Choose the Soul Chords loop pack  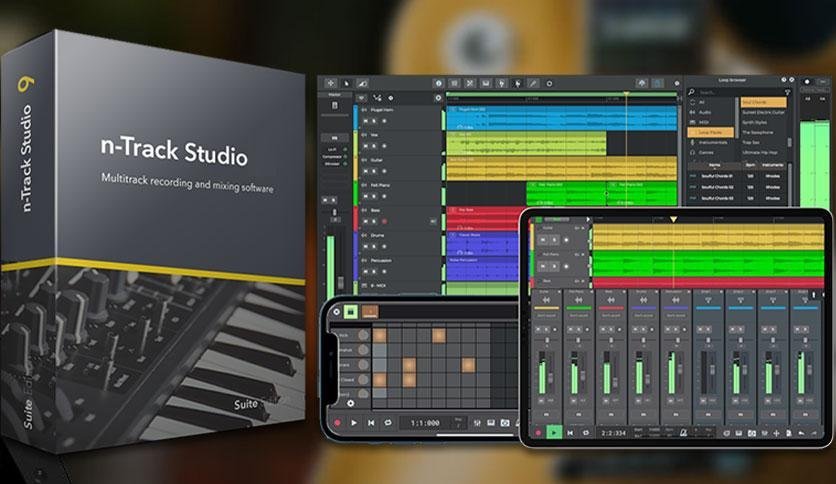click(x=762, y=102)
